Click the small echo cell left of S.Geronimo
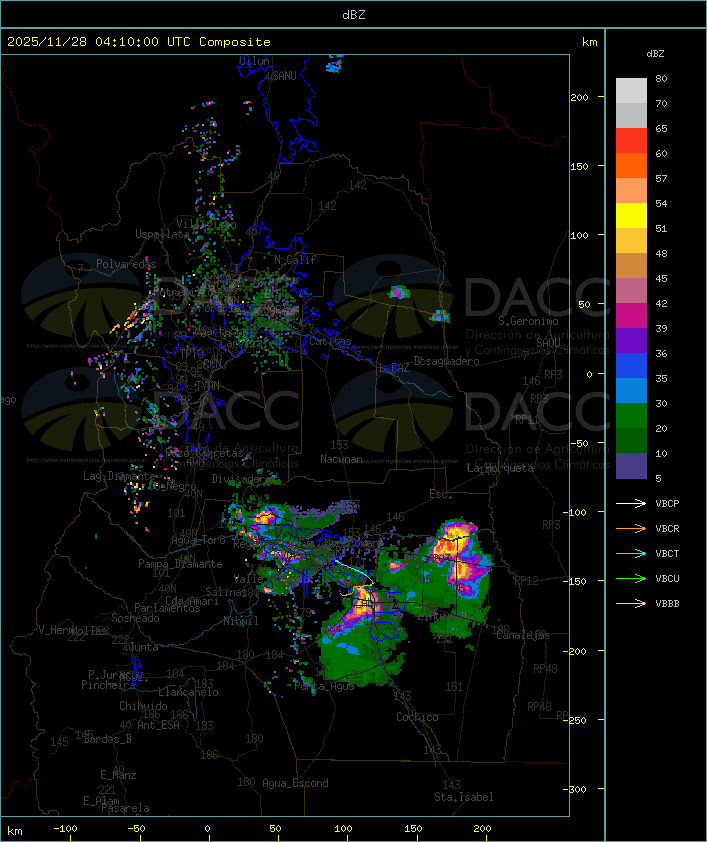The width and height of the screenshot is (707, 842). pyautogui.click(x=441, y=316)
